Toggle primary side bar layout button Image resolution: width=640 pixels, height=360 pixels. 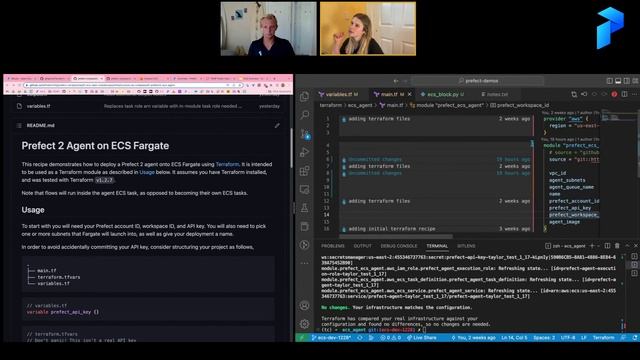pyautogui.click(x=609, y=81)
